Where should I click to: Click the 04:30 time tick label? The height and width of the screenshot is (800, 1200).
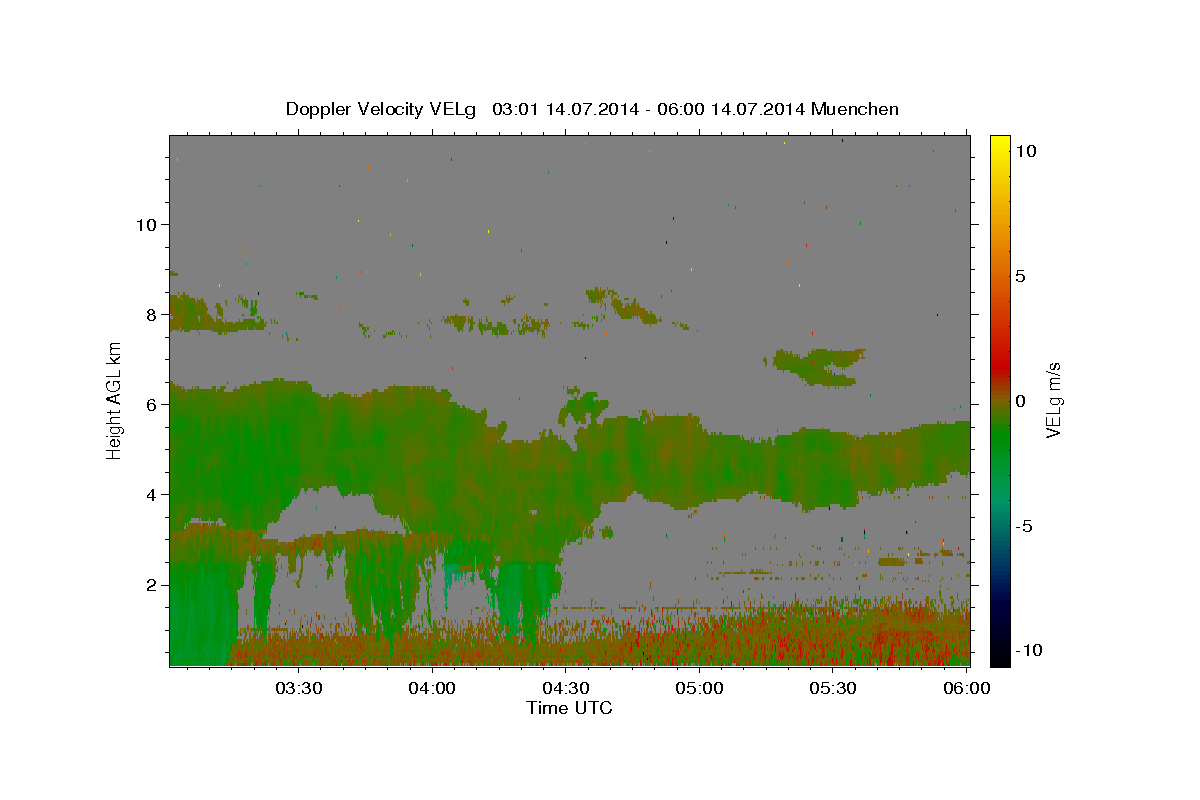pos(566,688)
